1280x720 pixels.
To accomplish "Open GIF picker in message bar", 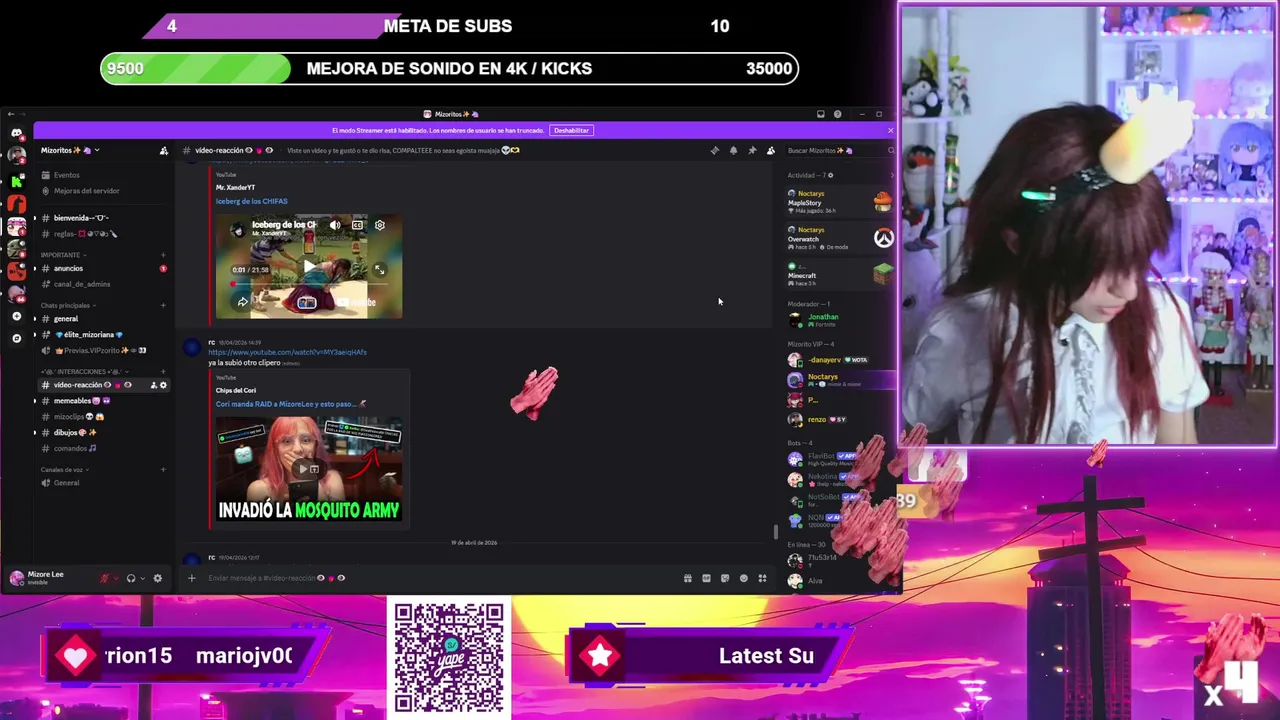I will pos(706,578).
